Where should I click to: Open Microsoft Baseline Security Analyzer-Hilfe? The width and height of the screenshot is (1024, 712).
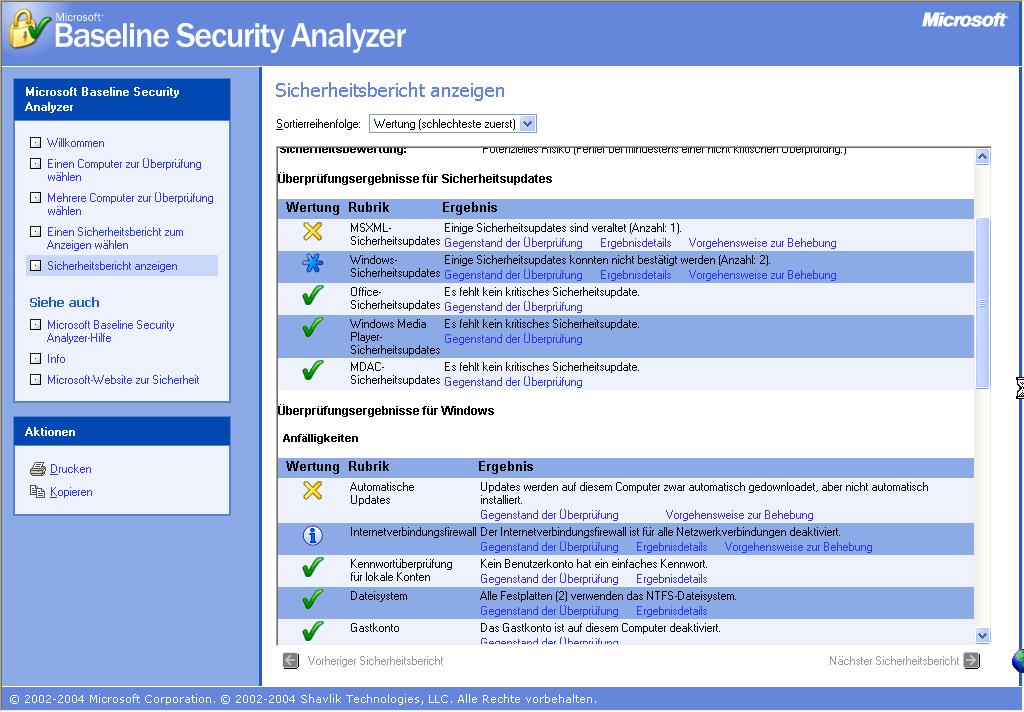tap(110, 331)
